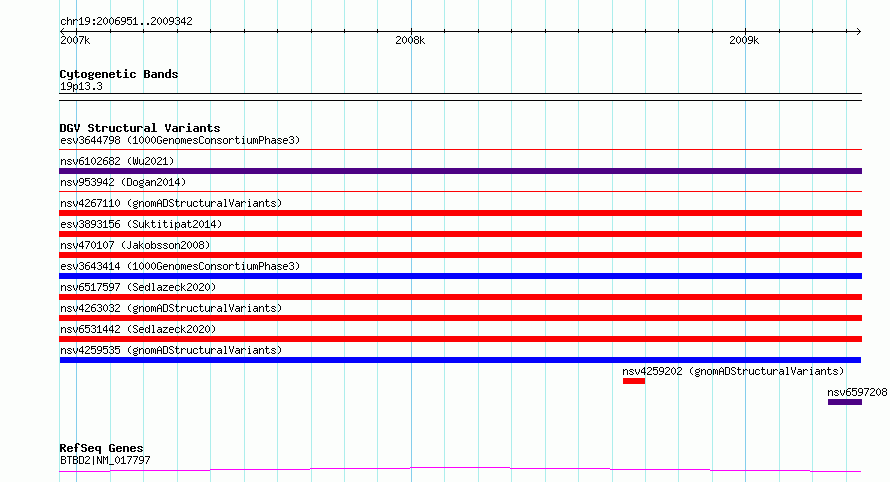Viewport: 890px width, 482px height.
Task: Click the 2008k ruler mark
Action: coord(410,40)
